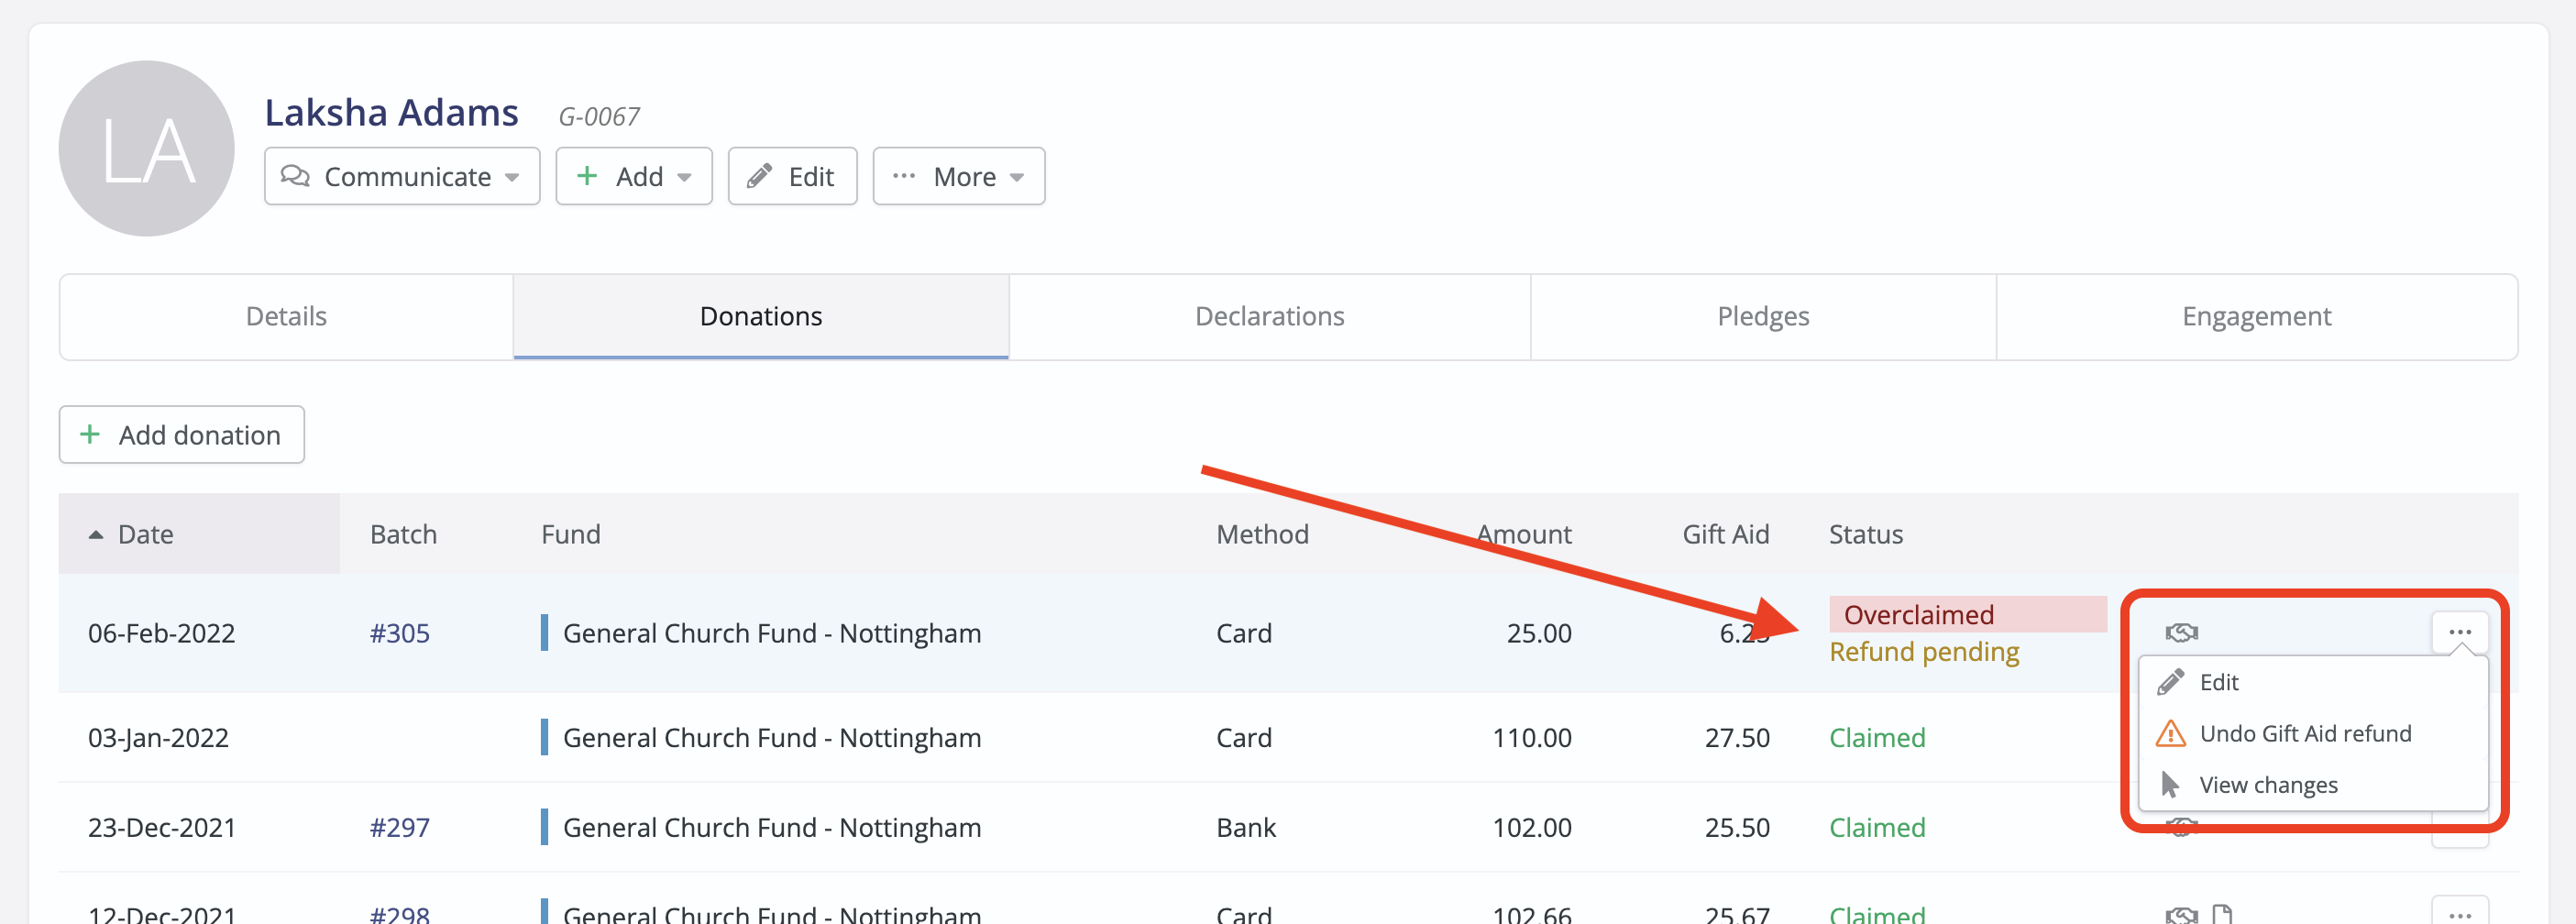Switch to the Declarations tab
This screenshot has width=2576, height=924.
click(1269, 316)
